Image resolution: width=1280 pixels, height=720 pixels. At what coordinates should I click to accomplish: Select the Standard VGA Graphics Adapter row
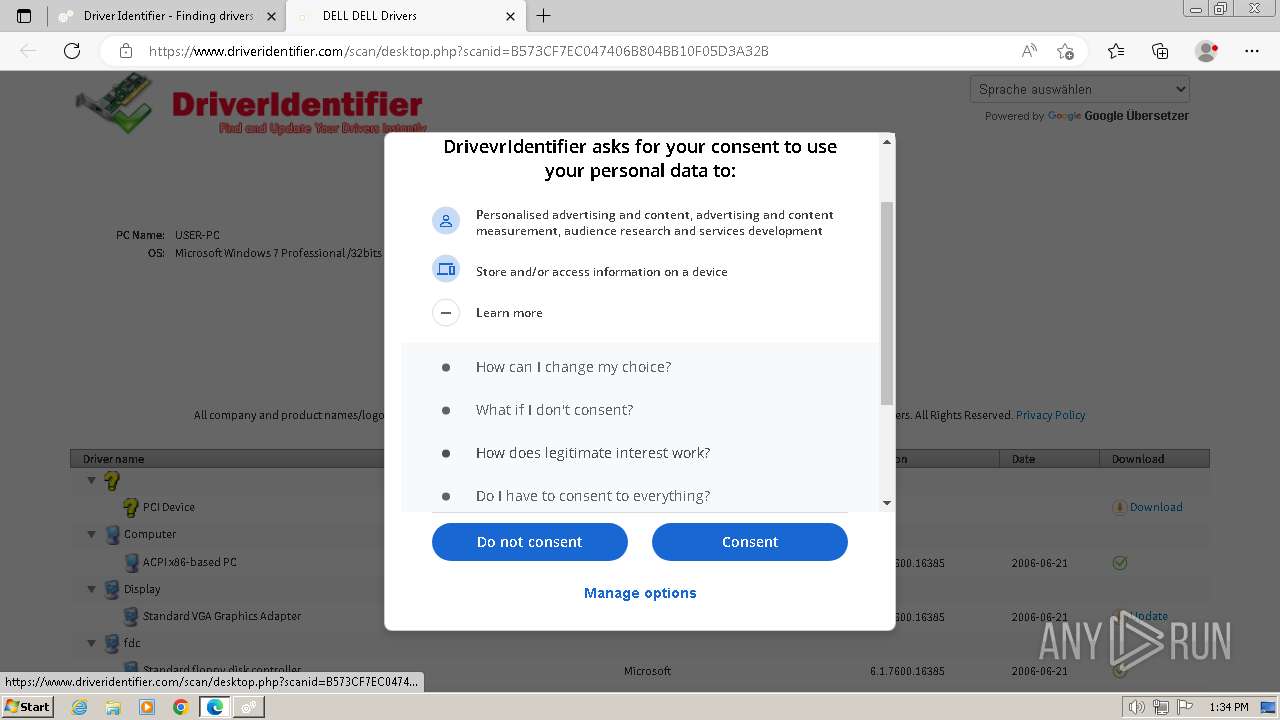pyautogui.click(x=640, y=616)
